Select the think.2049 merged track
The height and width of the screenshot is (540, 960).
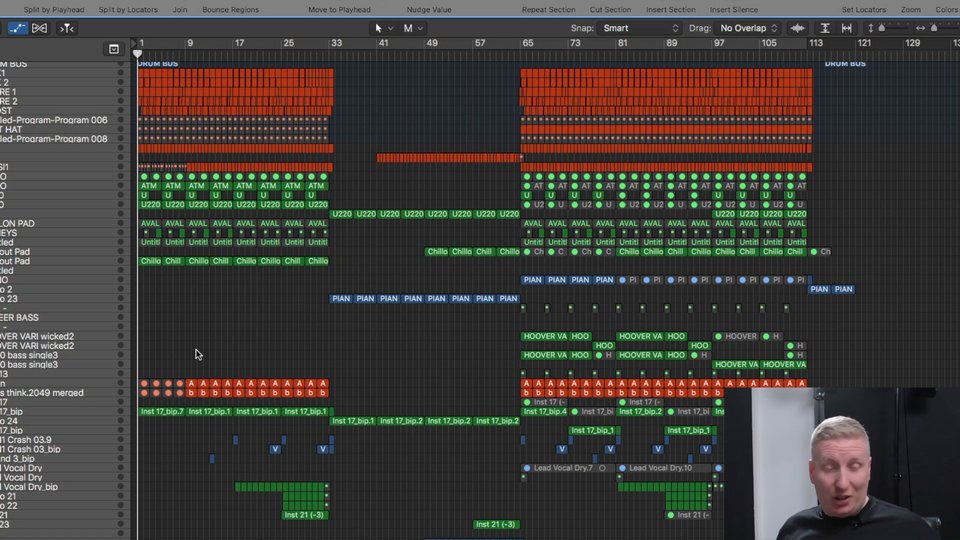coord(42,392)
